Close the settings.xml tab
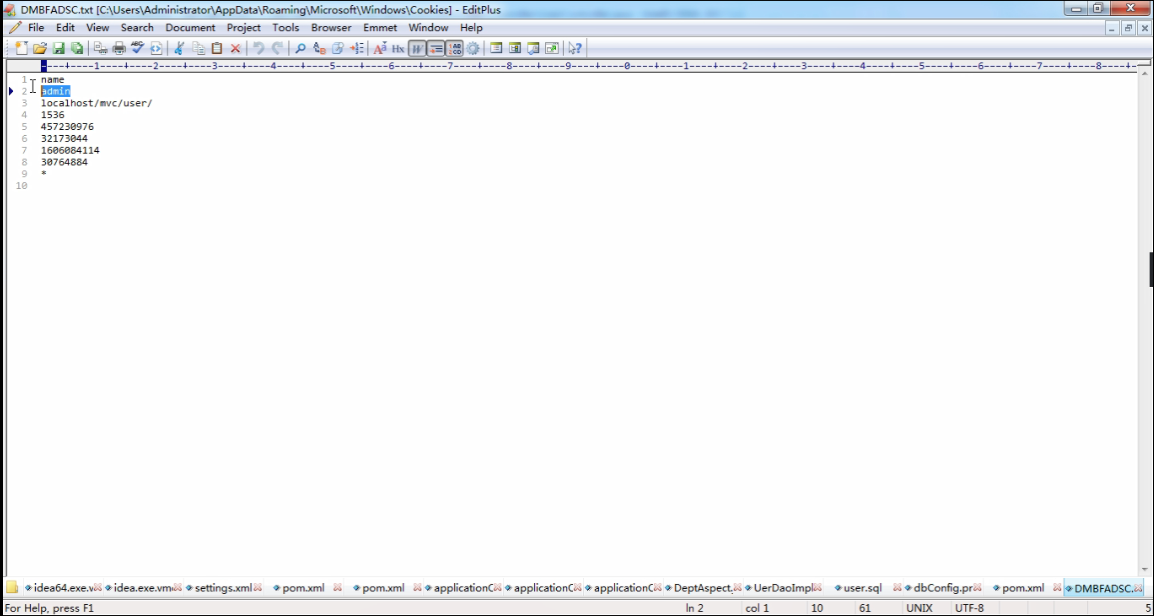The image size is (1154, 616). pyautogui.click(x=258, y=588)
